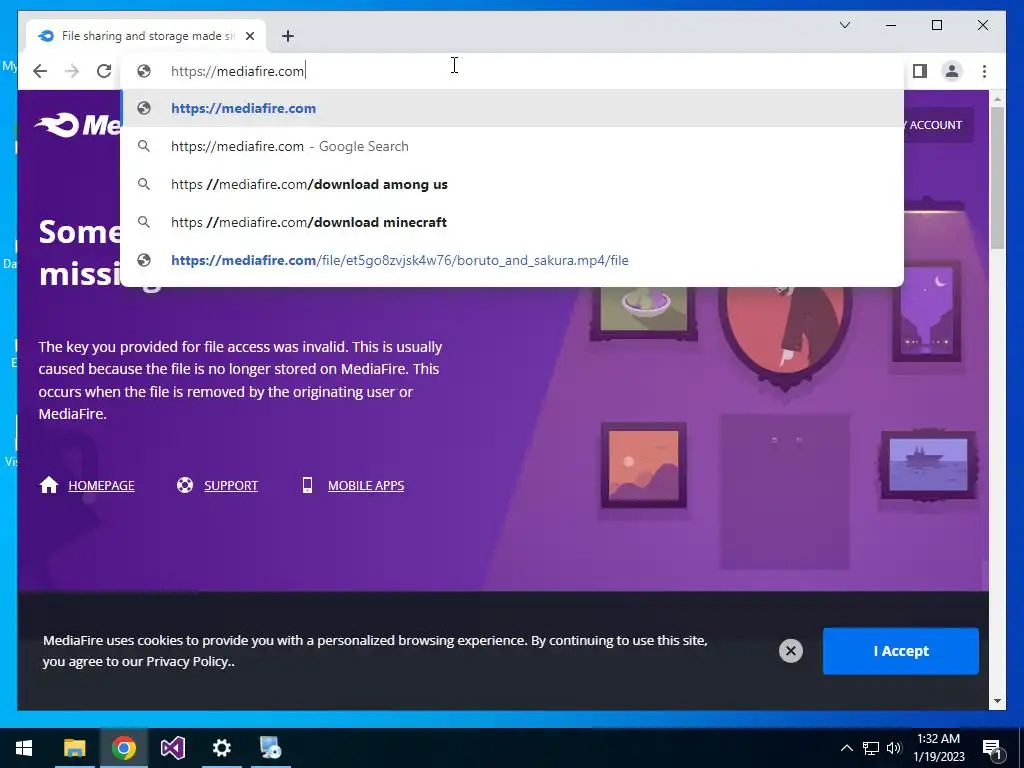Open the notification center icon
Viewport: 1024px width, 768px height.
992,748
